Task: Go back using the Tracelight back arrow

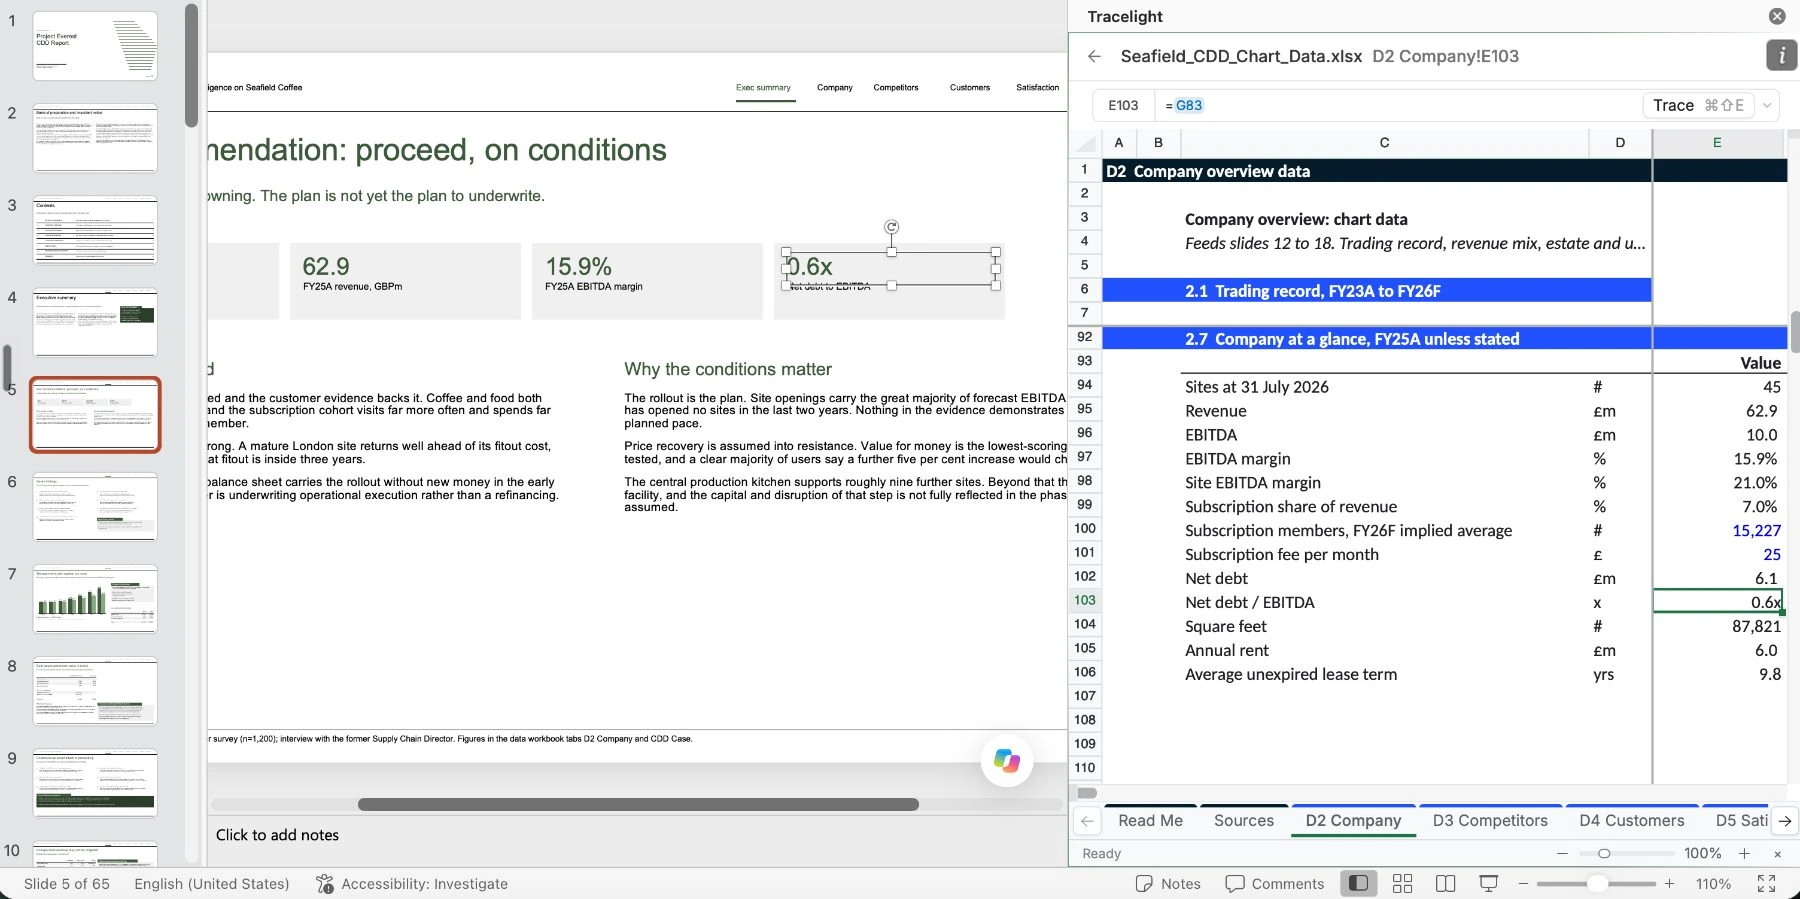Action: (x=1094, y=56)
